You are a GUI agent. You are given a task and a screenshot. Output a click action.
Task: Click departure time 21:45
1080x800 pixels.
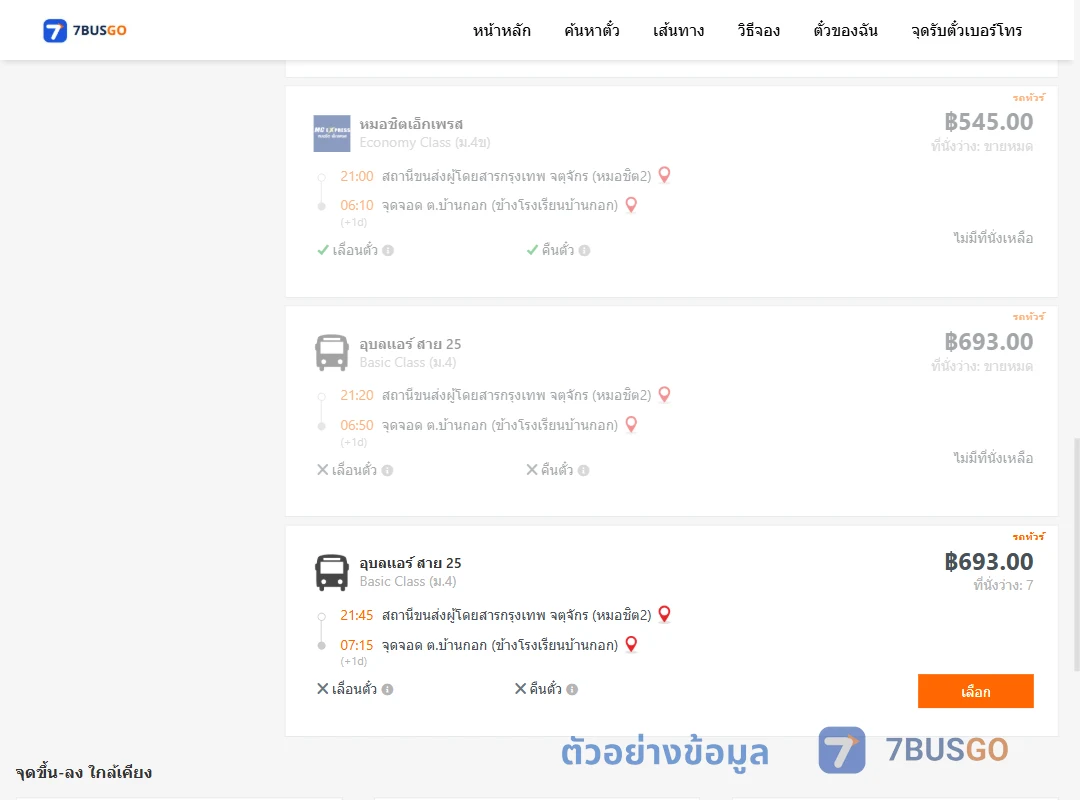[357, 615]
